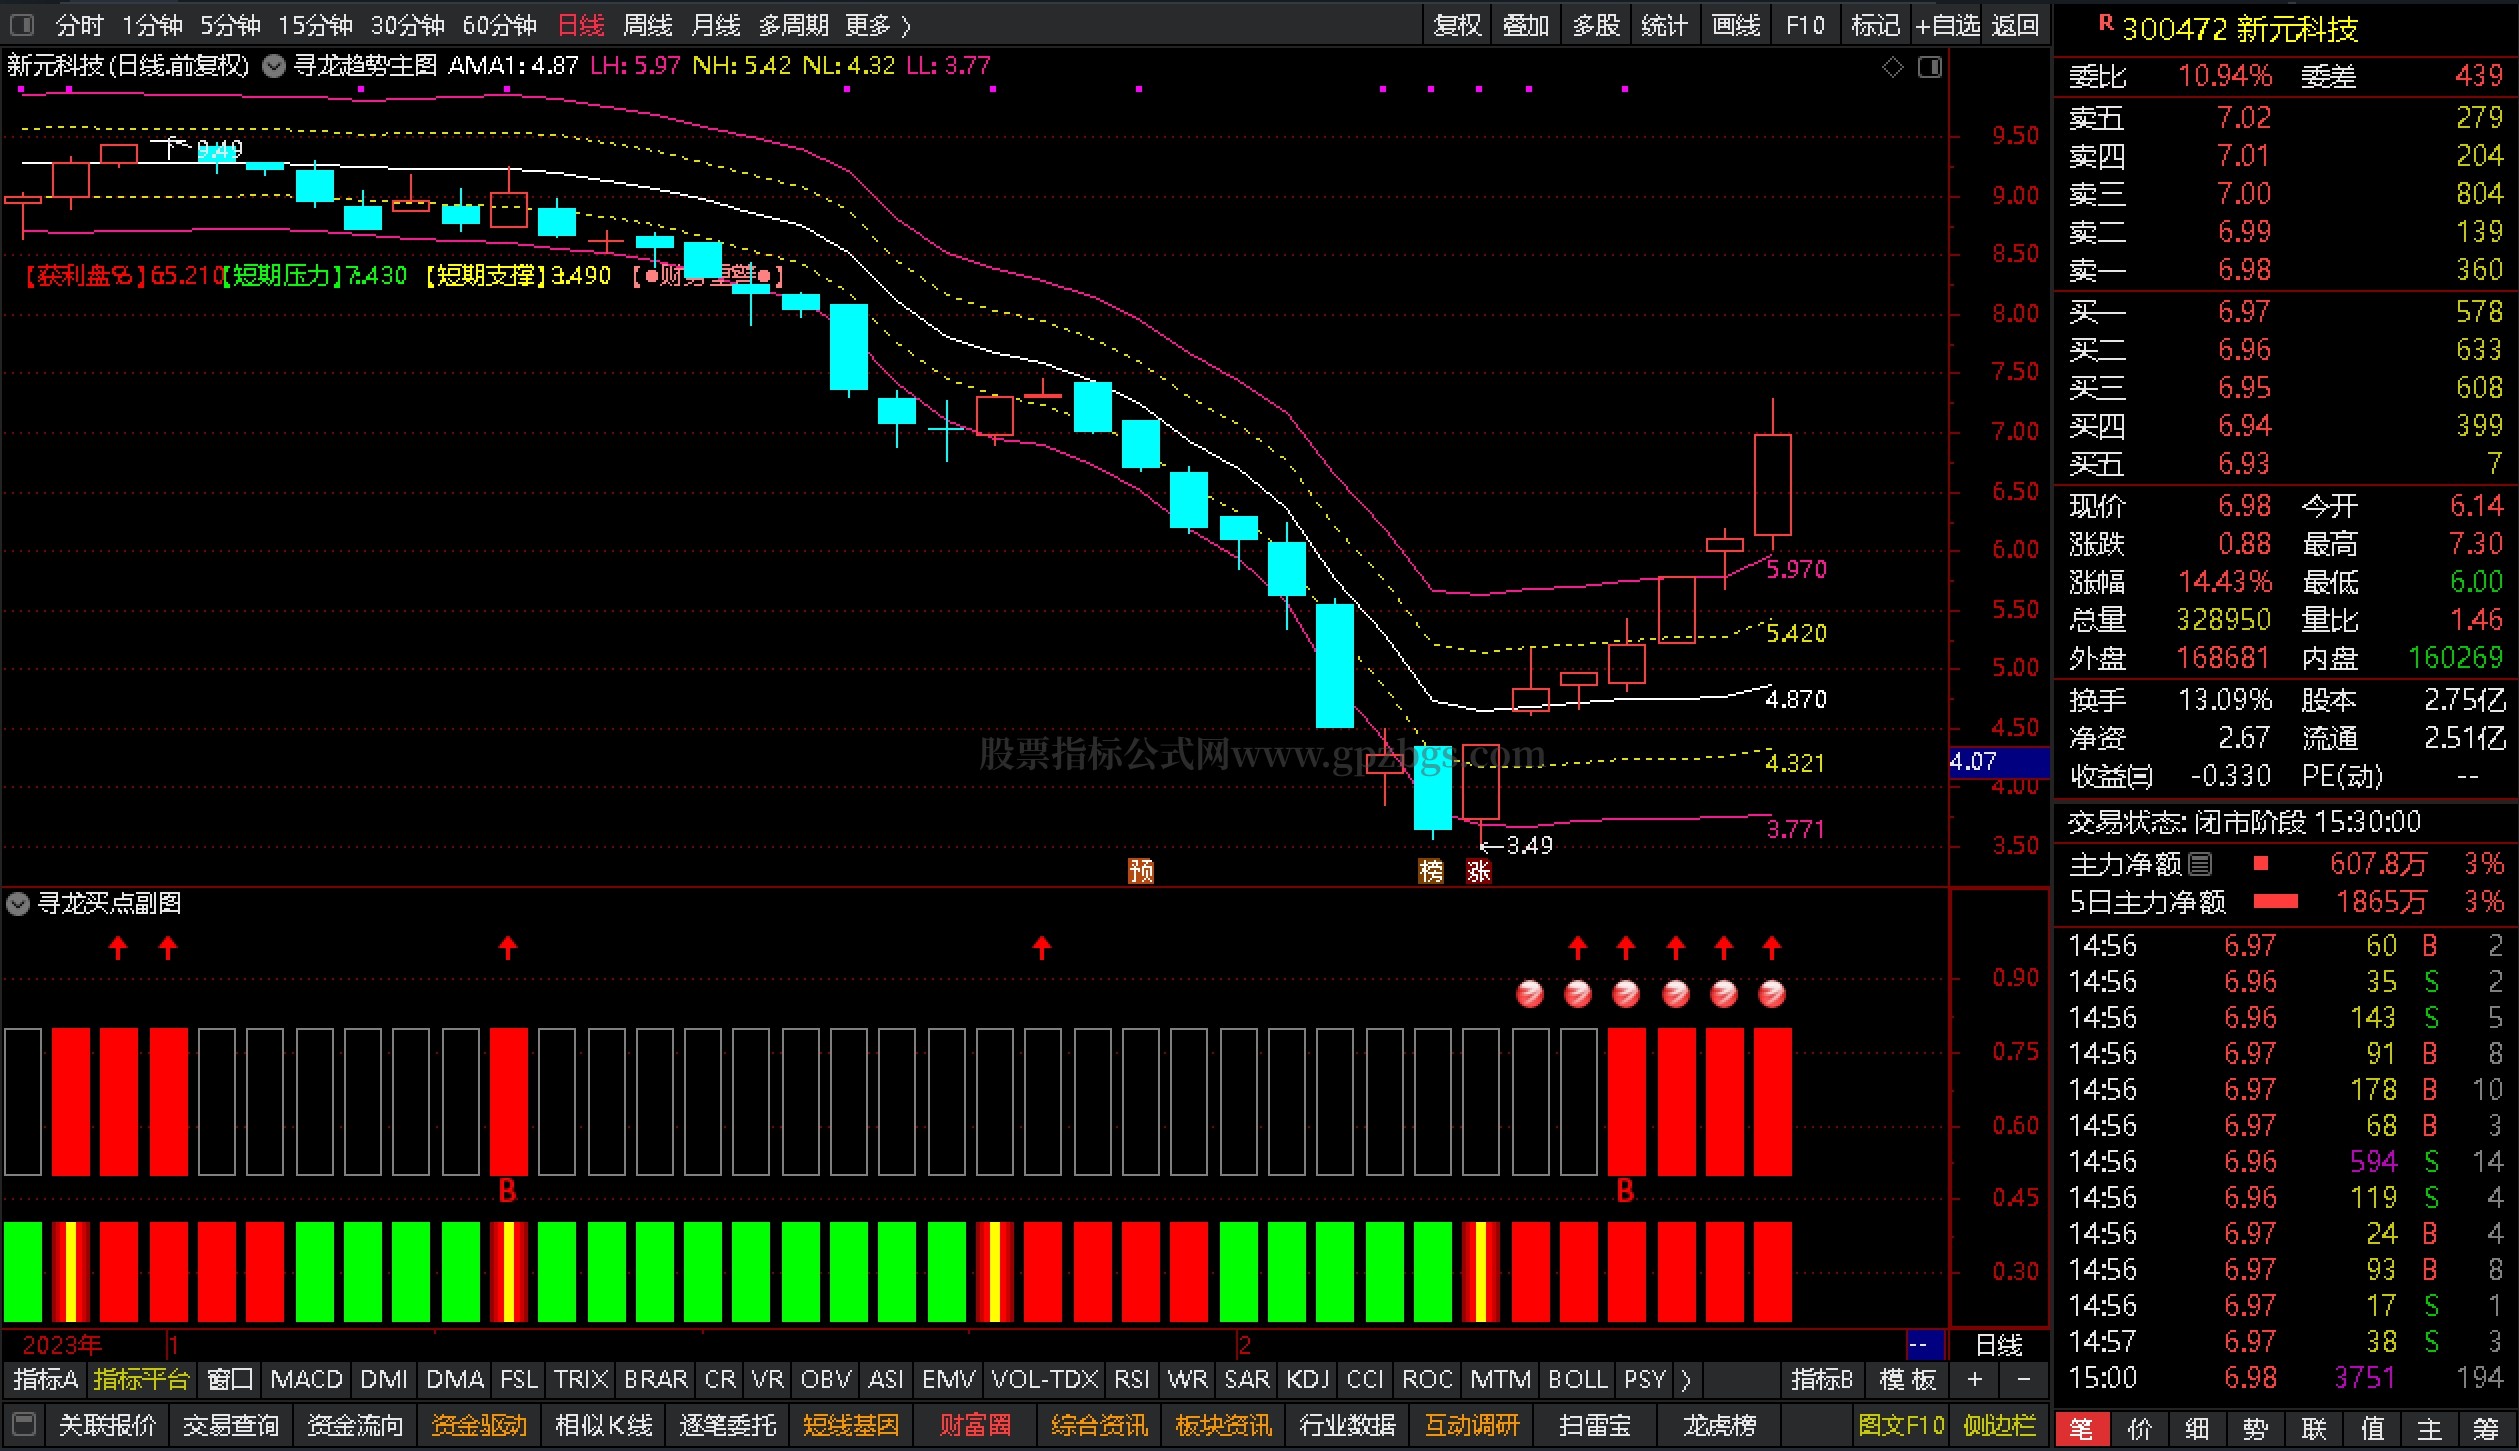
Task: Click the diamond icon above the chart
Action: (1892, 67)
